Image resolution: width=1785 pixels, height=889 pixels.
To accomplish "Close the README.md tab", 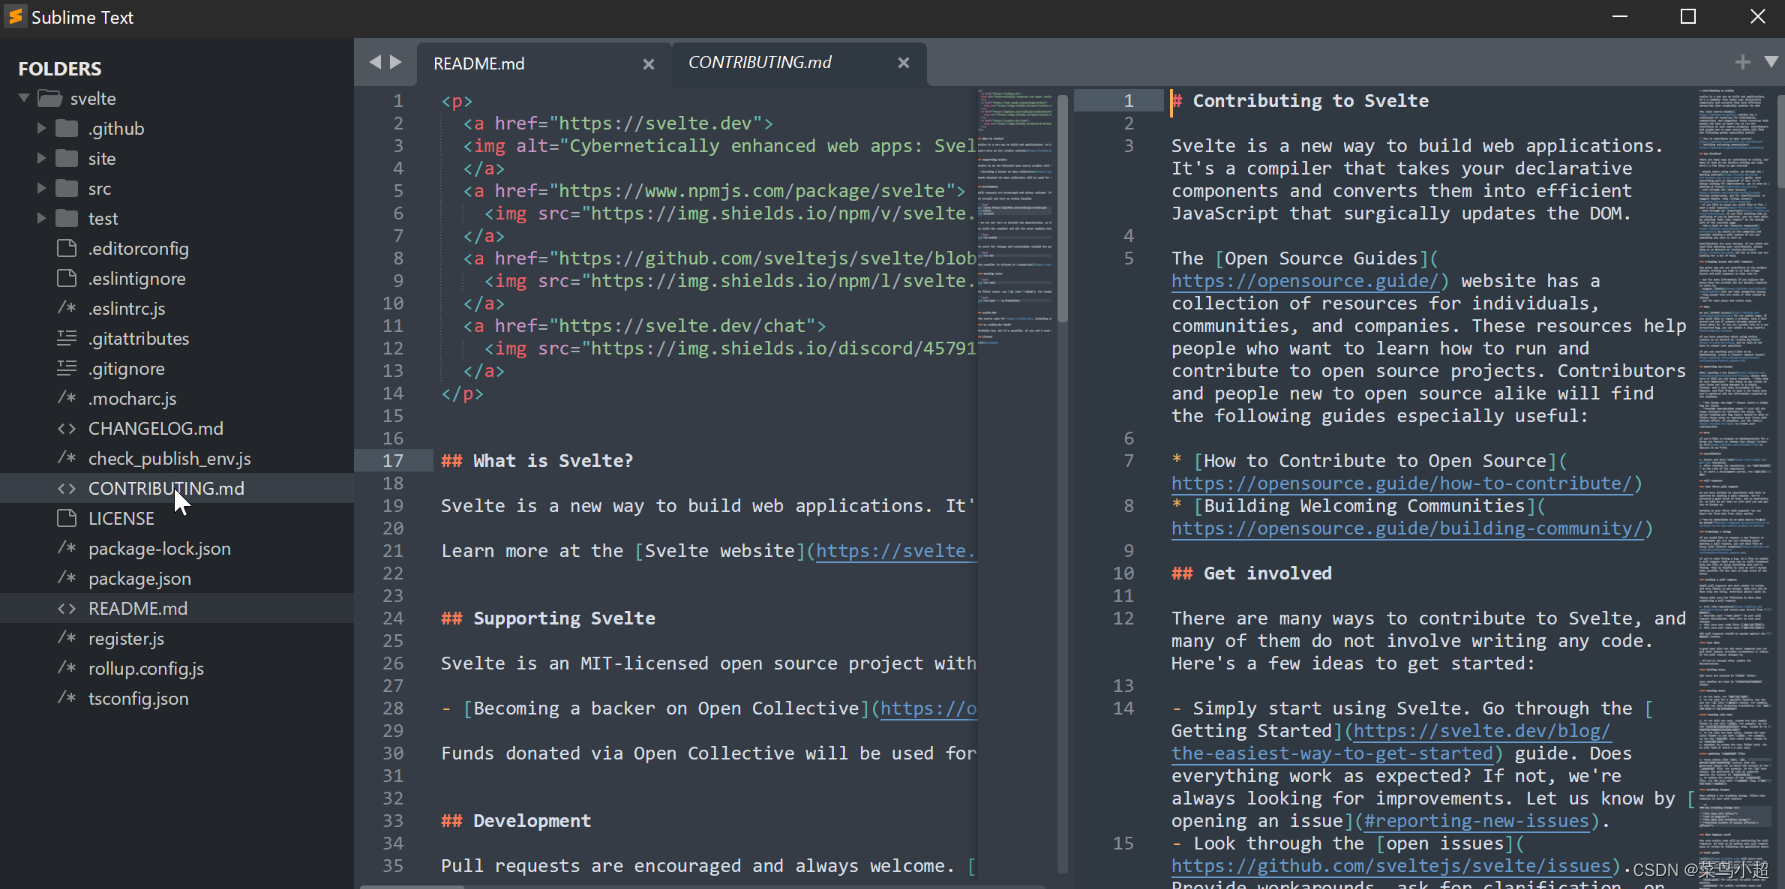I will (648, 64).
